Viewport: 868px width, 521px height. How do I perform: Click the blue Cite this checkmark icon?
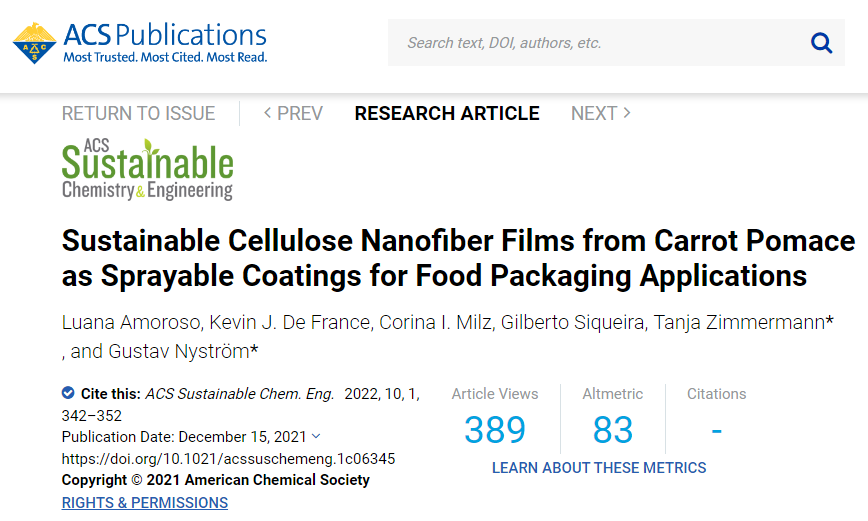(x=68, y=393)
